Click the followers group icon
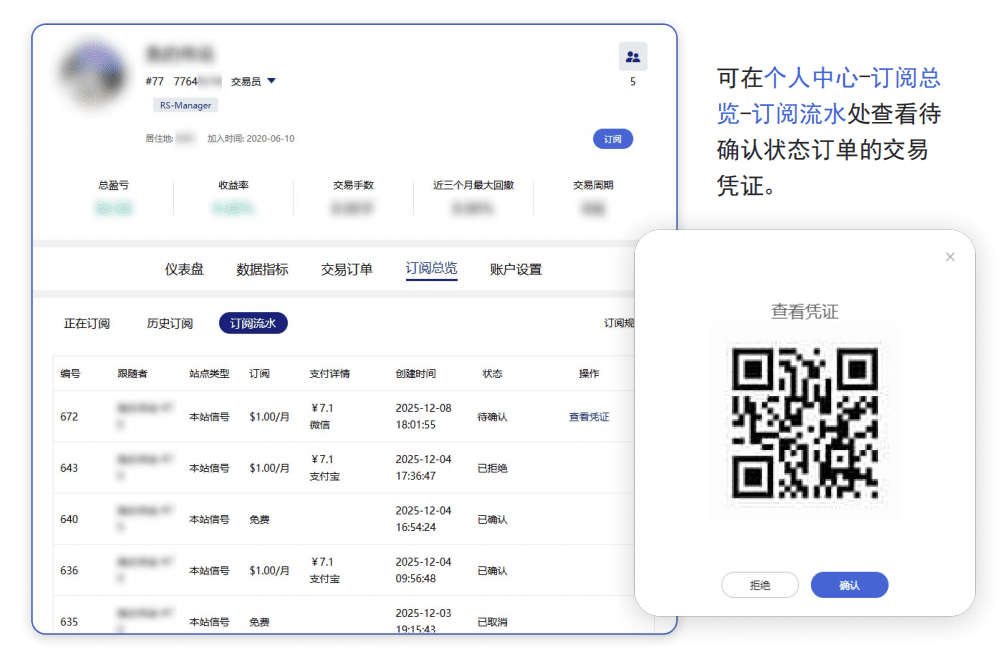 click(632, 57)
